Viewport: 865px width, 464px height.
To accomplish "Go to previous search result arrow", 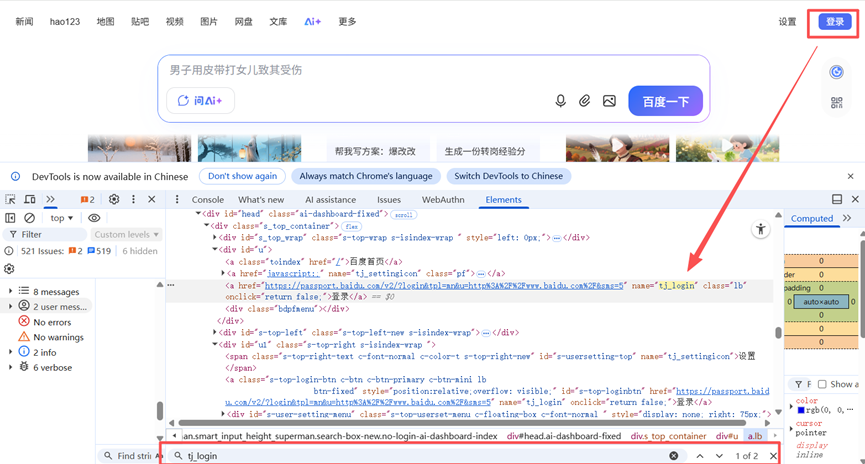I will [x=700, y=456].
